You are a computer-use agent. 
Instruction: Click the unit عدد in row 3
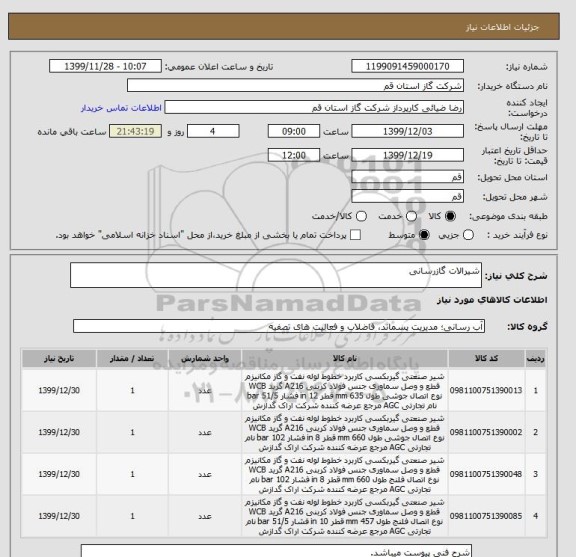click(205, 474)
